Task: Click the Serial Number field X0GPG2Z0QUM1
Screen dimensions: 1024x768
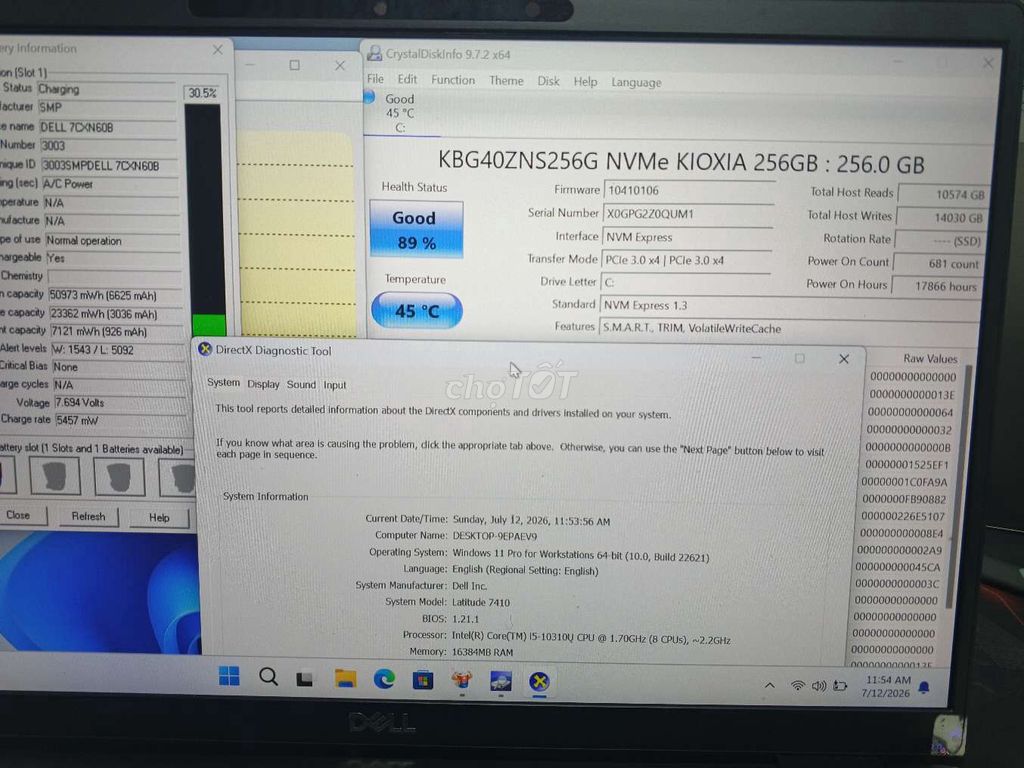Action: [x=688, y=214]
